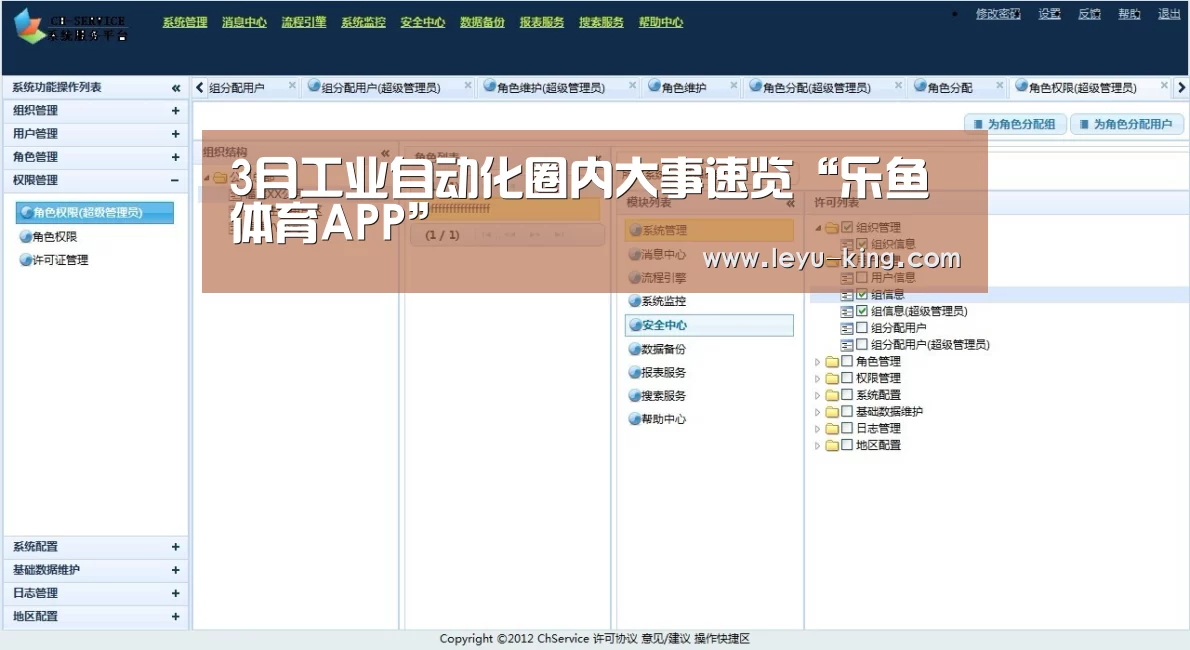Collapse the 系统功能操作列表 sidebar panel
Viewport: 1190px width, 650px height.
click(176, 88)
